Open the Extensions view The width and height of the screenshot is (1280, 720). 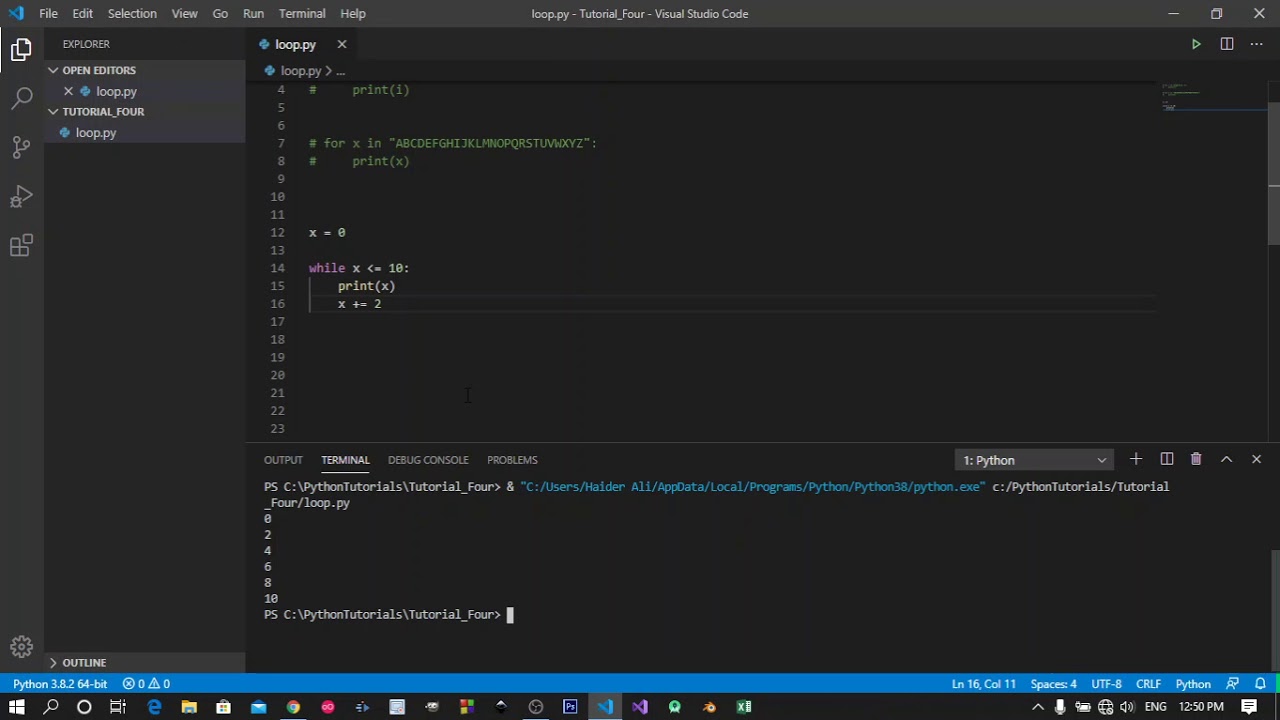(21, 245)
